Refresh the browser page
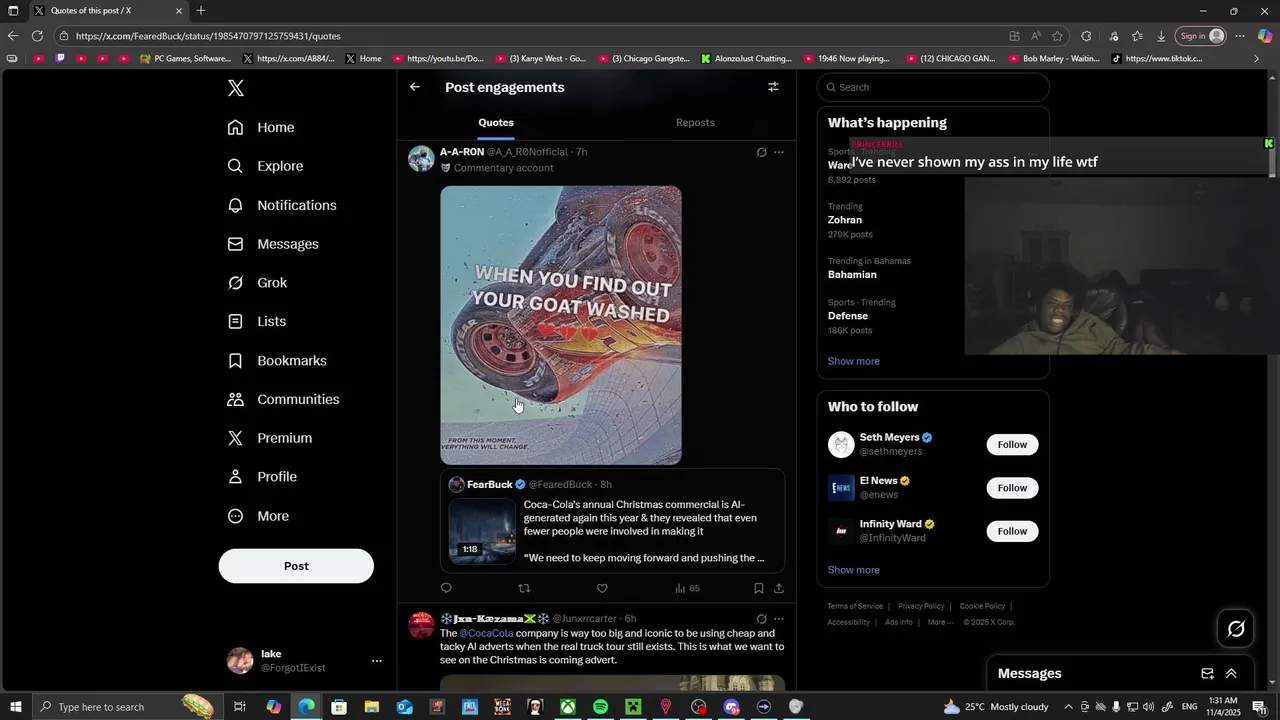The width and height of the screenshot is (1280, 720). coord(37,36)
